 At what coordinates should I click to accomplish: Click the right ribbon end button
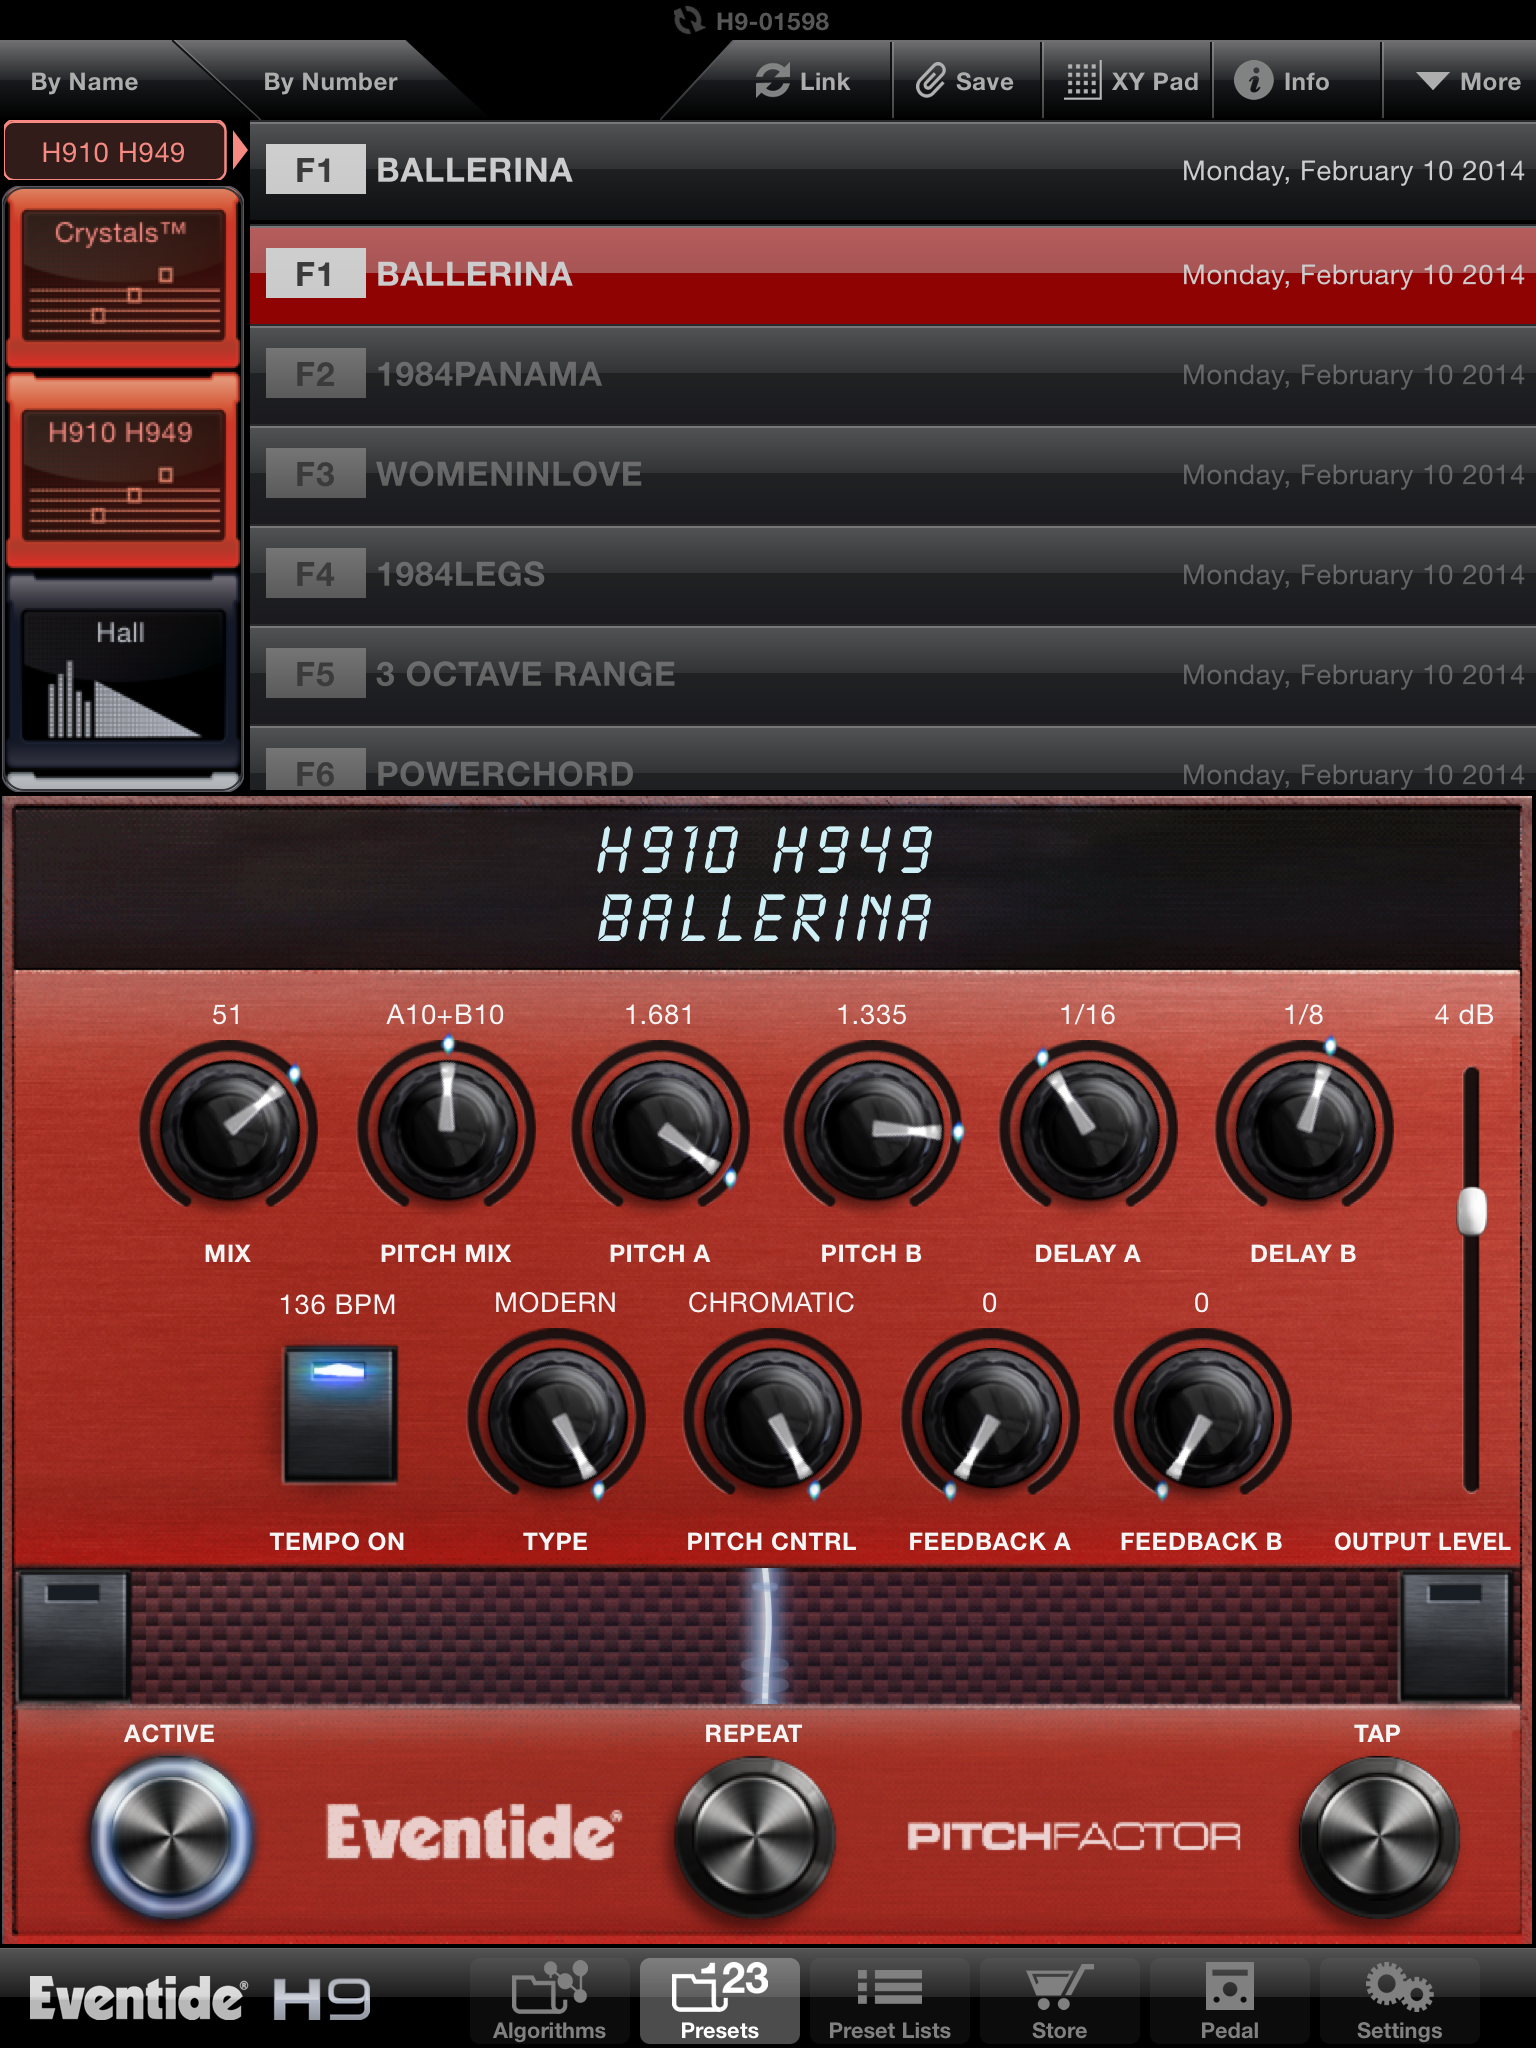click(x=1455, y=1636)
